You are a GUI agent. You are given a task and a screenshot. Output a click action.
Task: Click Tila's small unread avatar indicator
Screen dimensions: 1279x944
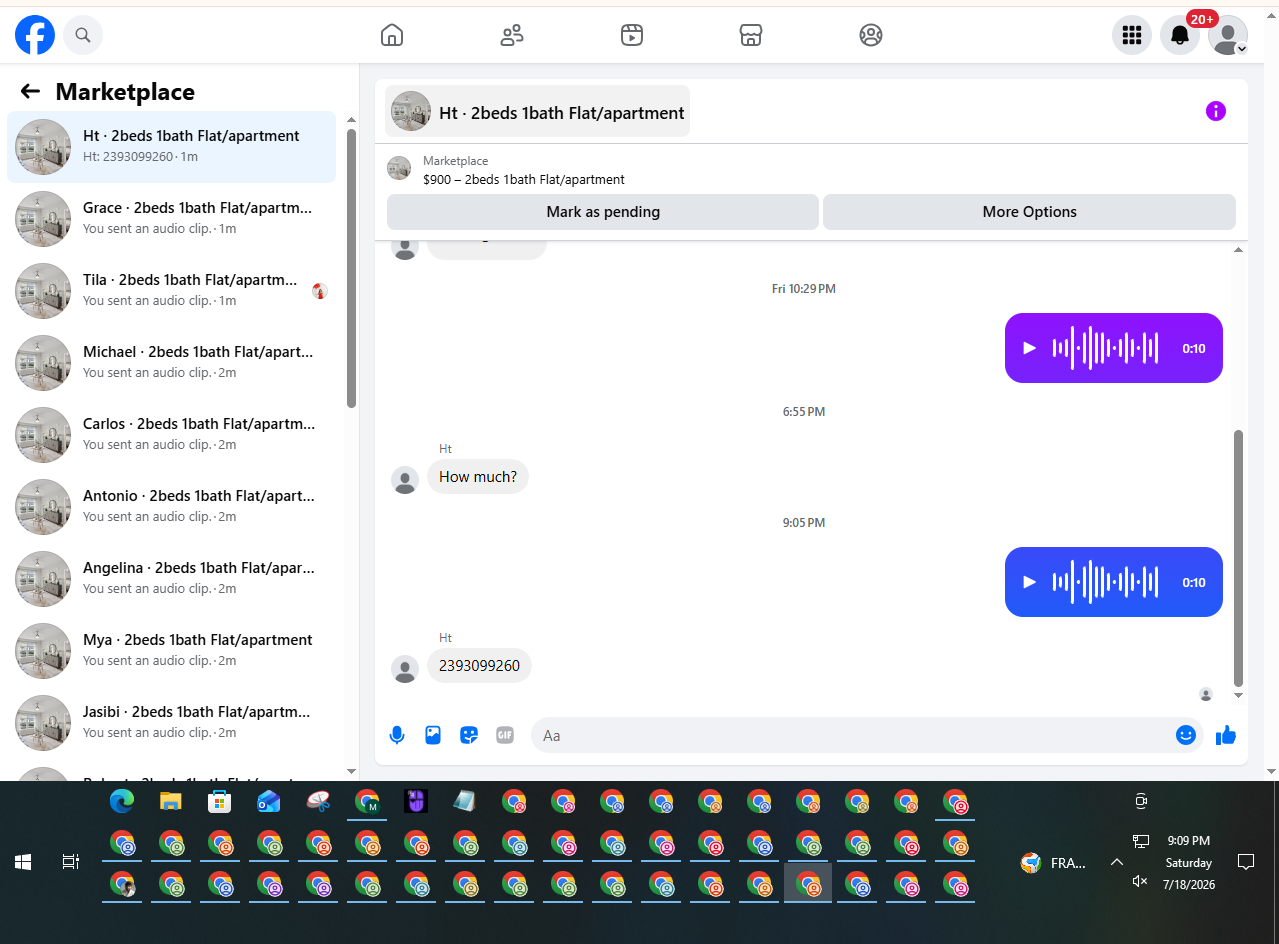click(320, 291)
